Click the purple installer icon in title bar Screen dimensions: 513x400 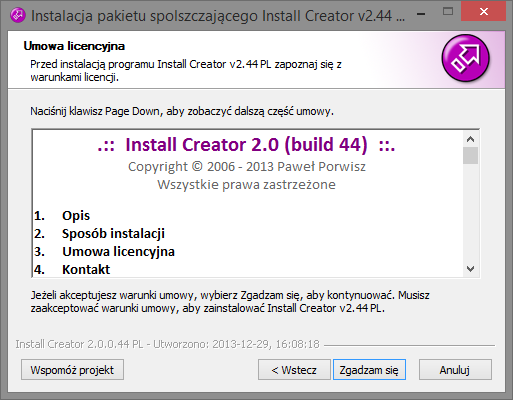pyautogui.click(x=18, y=15)
